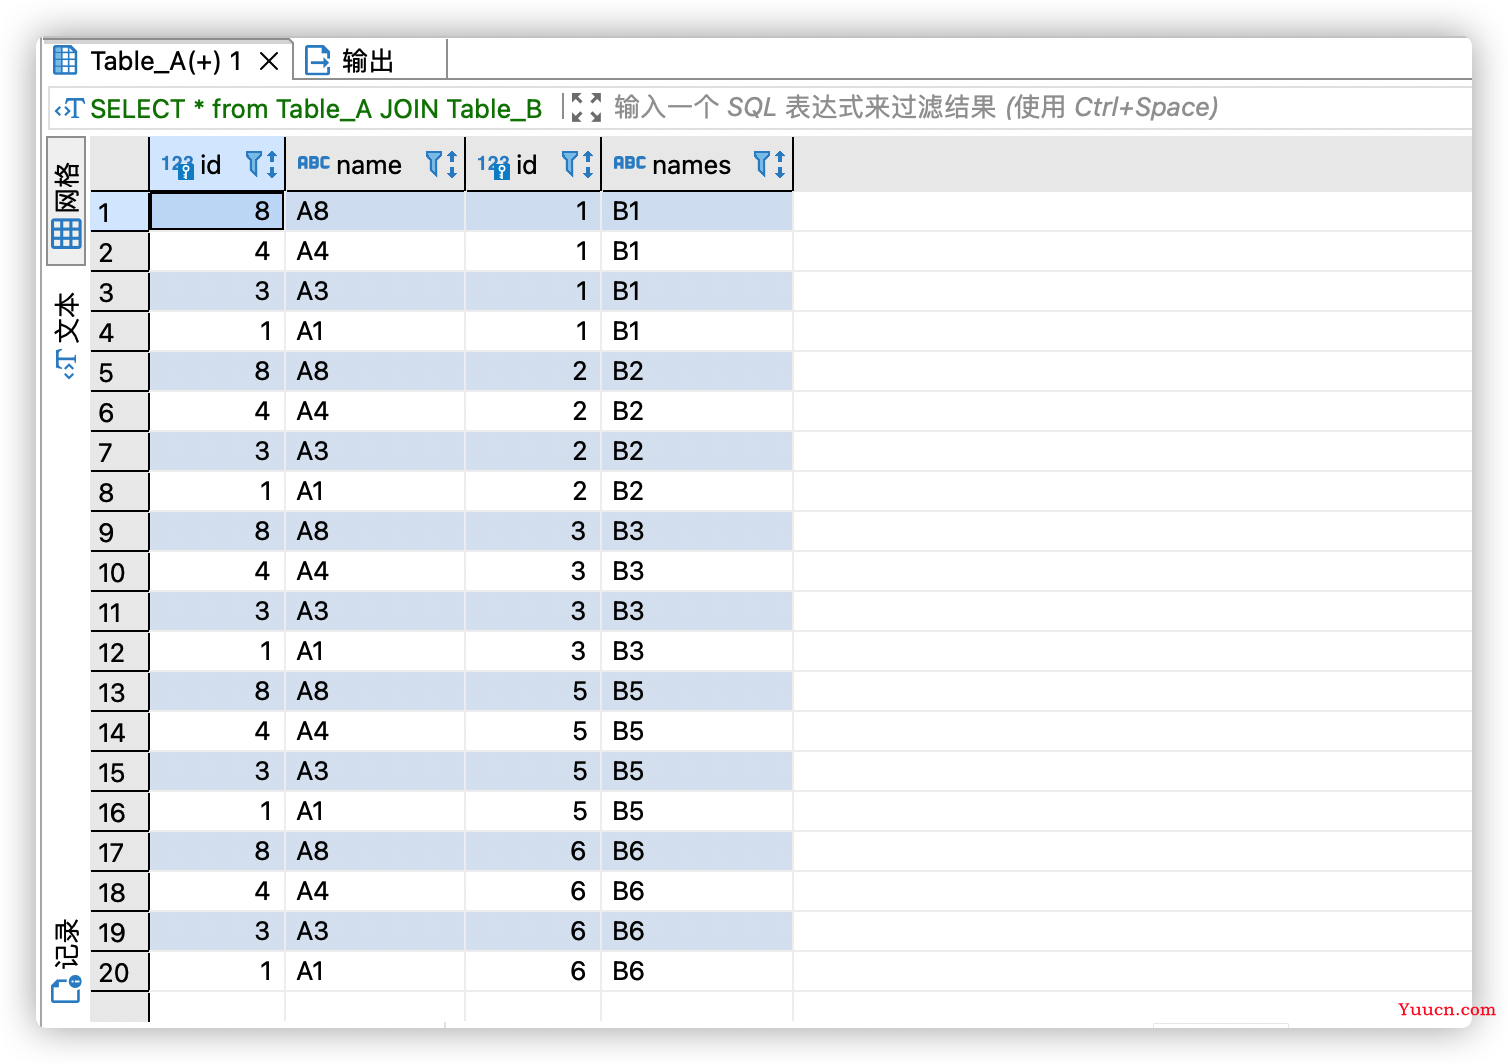Click names cell B2 in row 5

697,371
